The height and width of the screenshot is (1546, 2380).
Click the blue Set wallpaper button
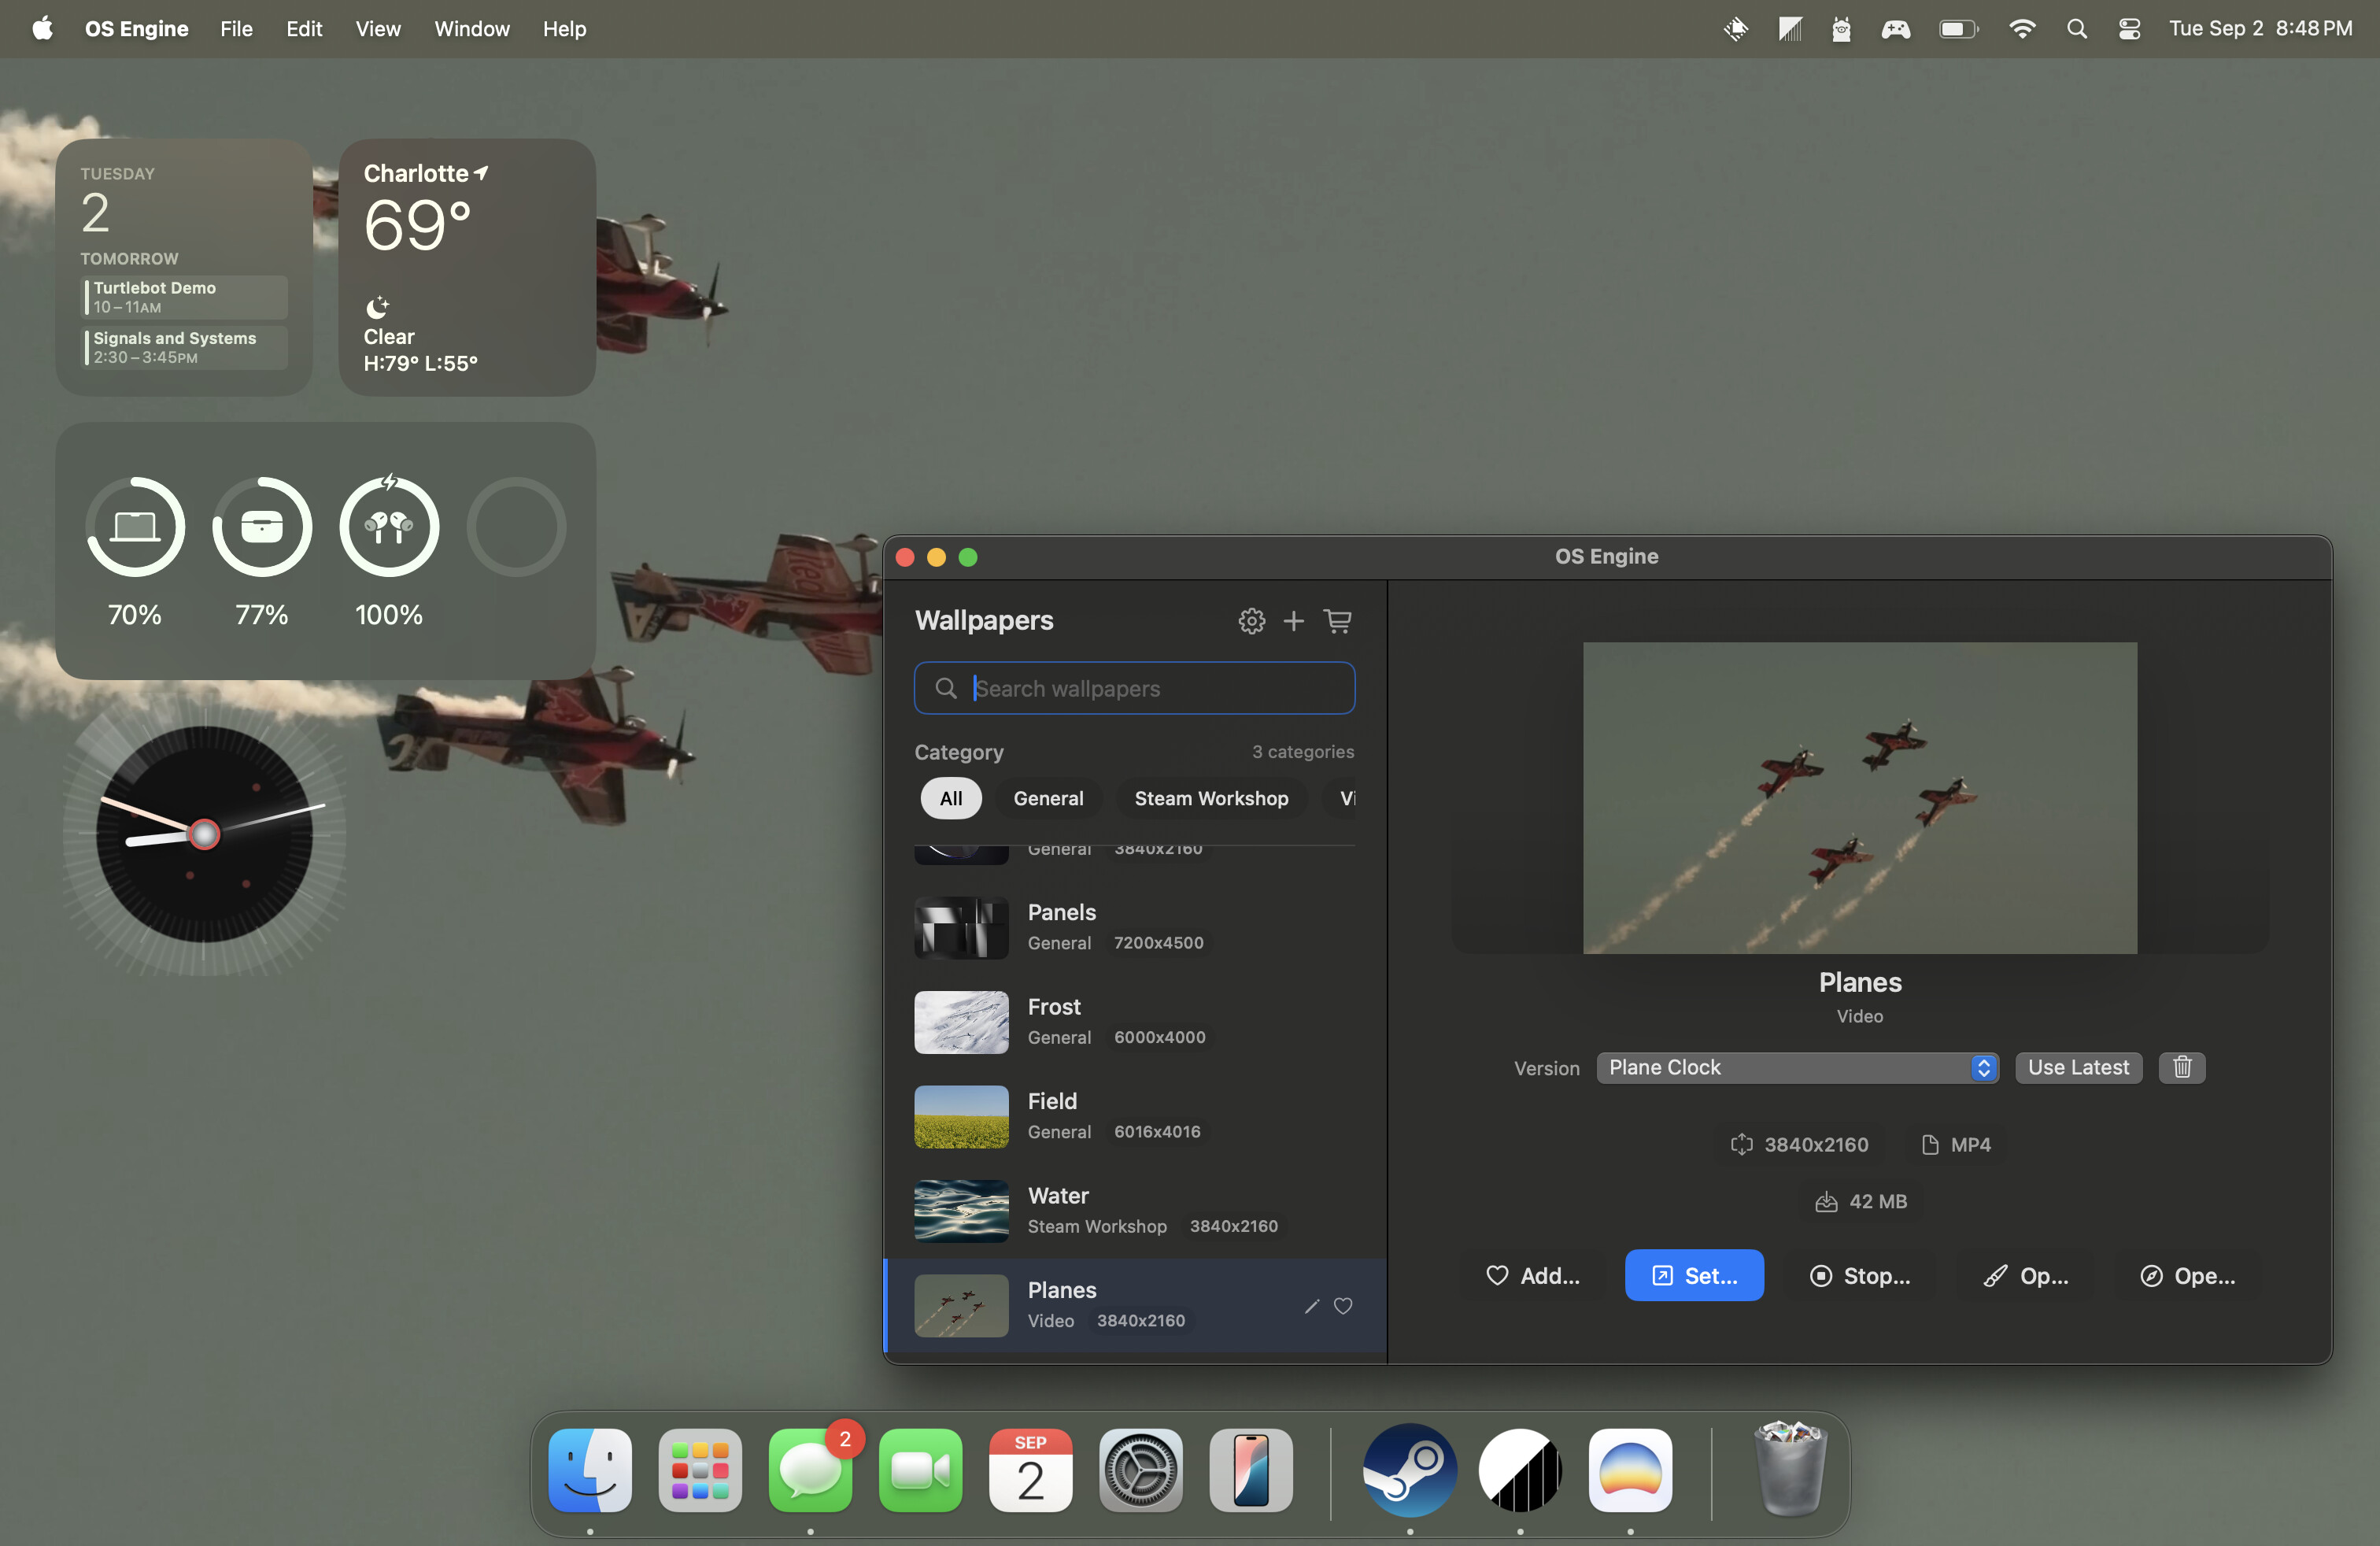[1694, 1275]
